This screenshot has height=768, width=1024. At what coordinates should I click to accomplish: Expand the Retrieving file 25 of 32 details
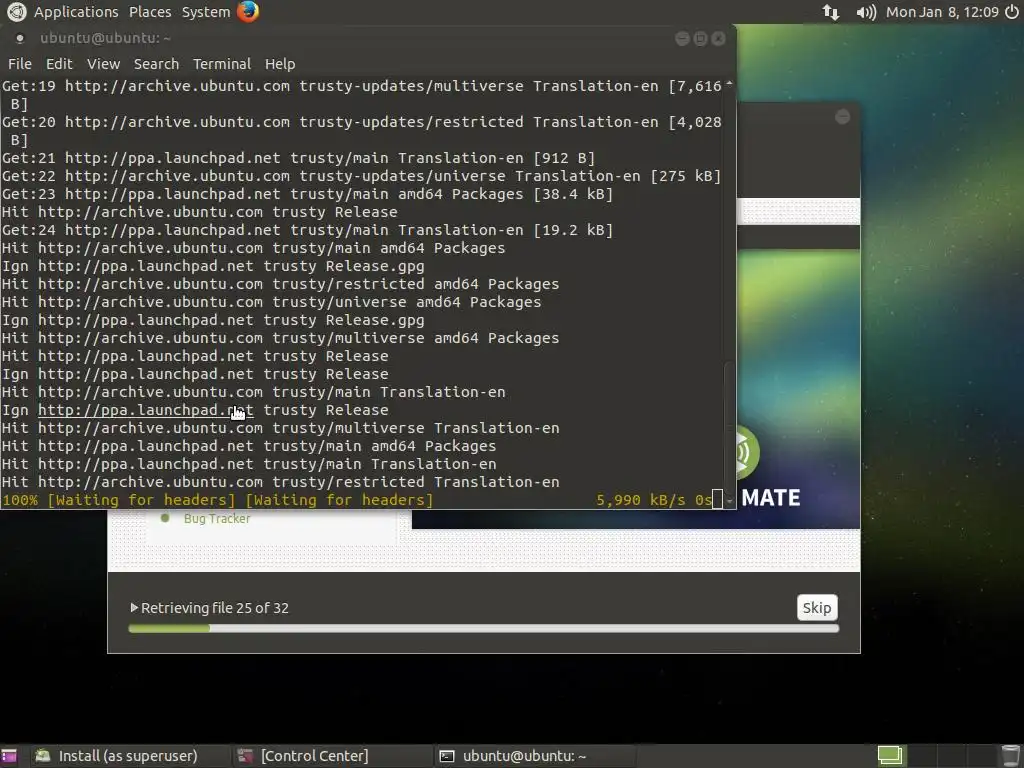coord(135,608)
